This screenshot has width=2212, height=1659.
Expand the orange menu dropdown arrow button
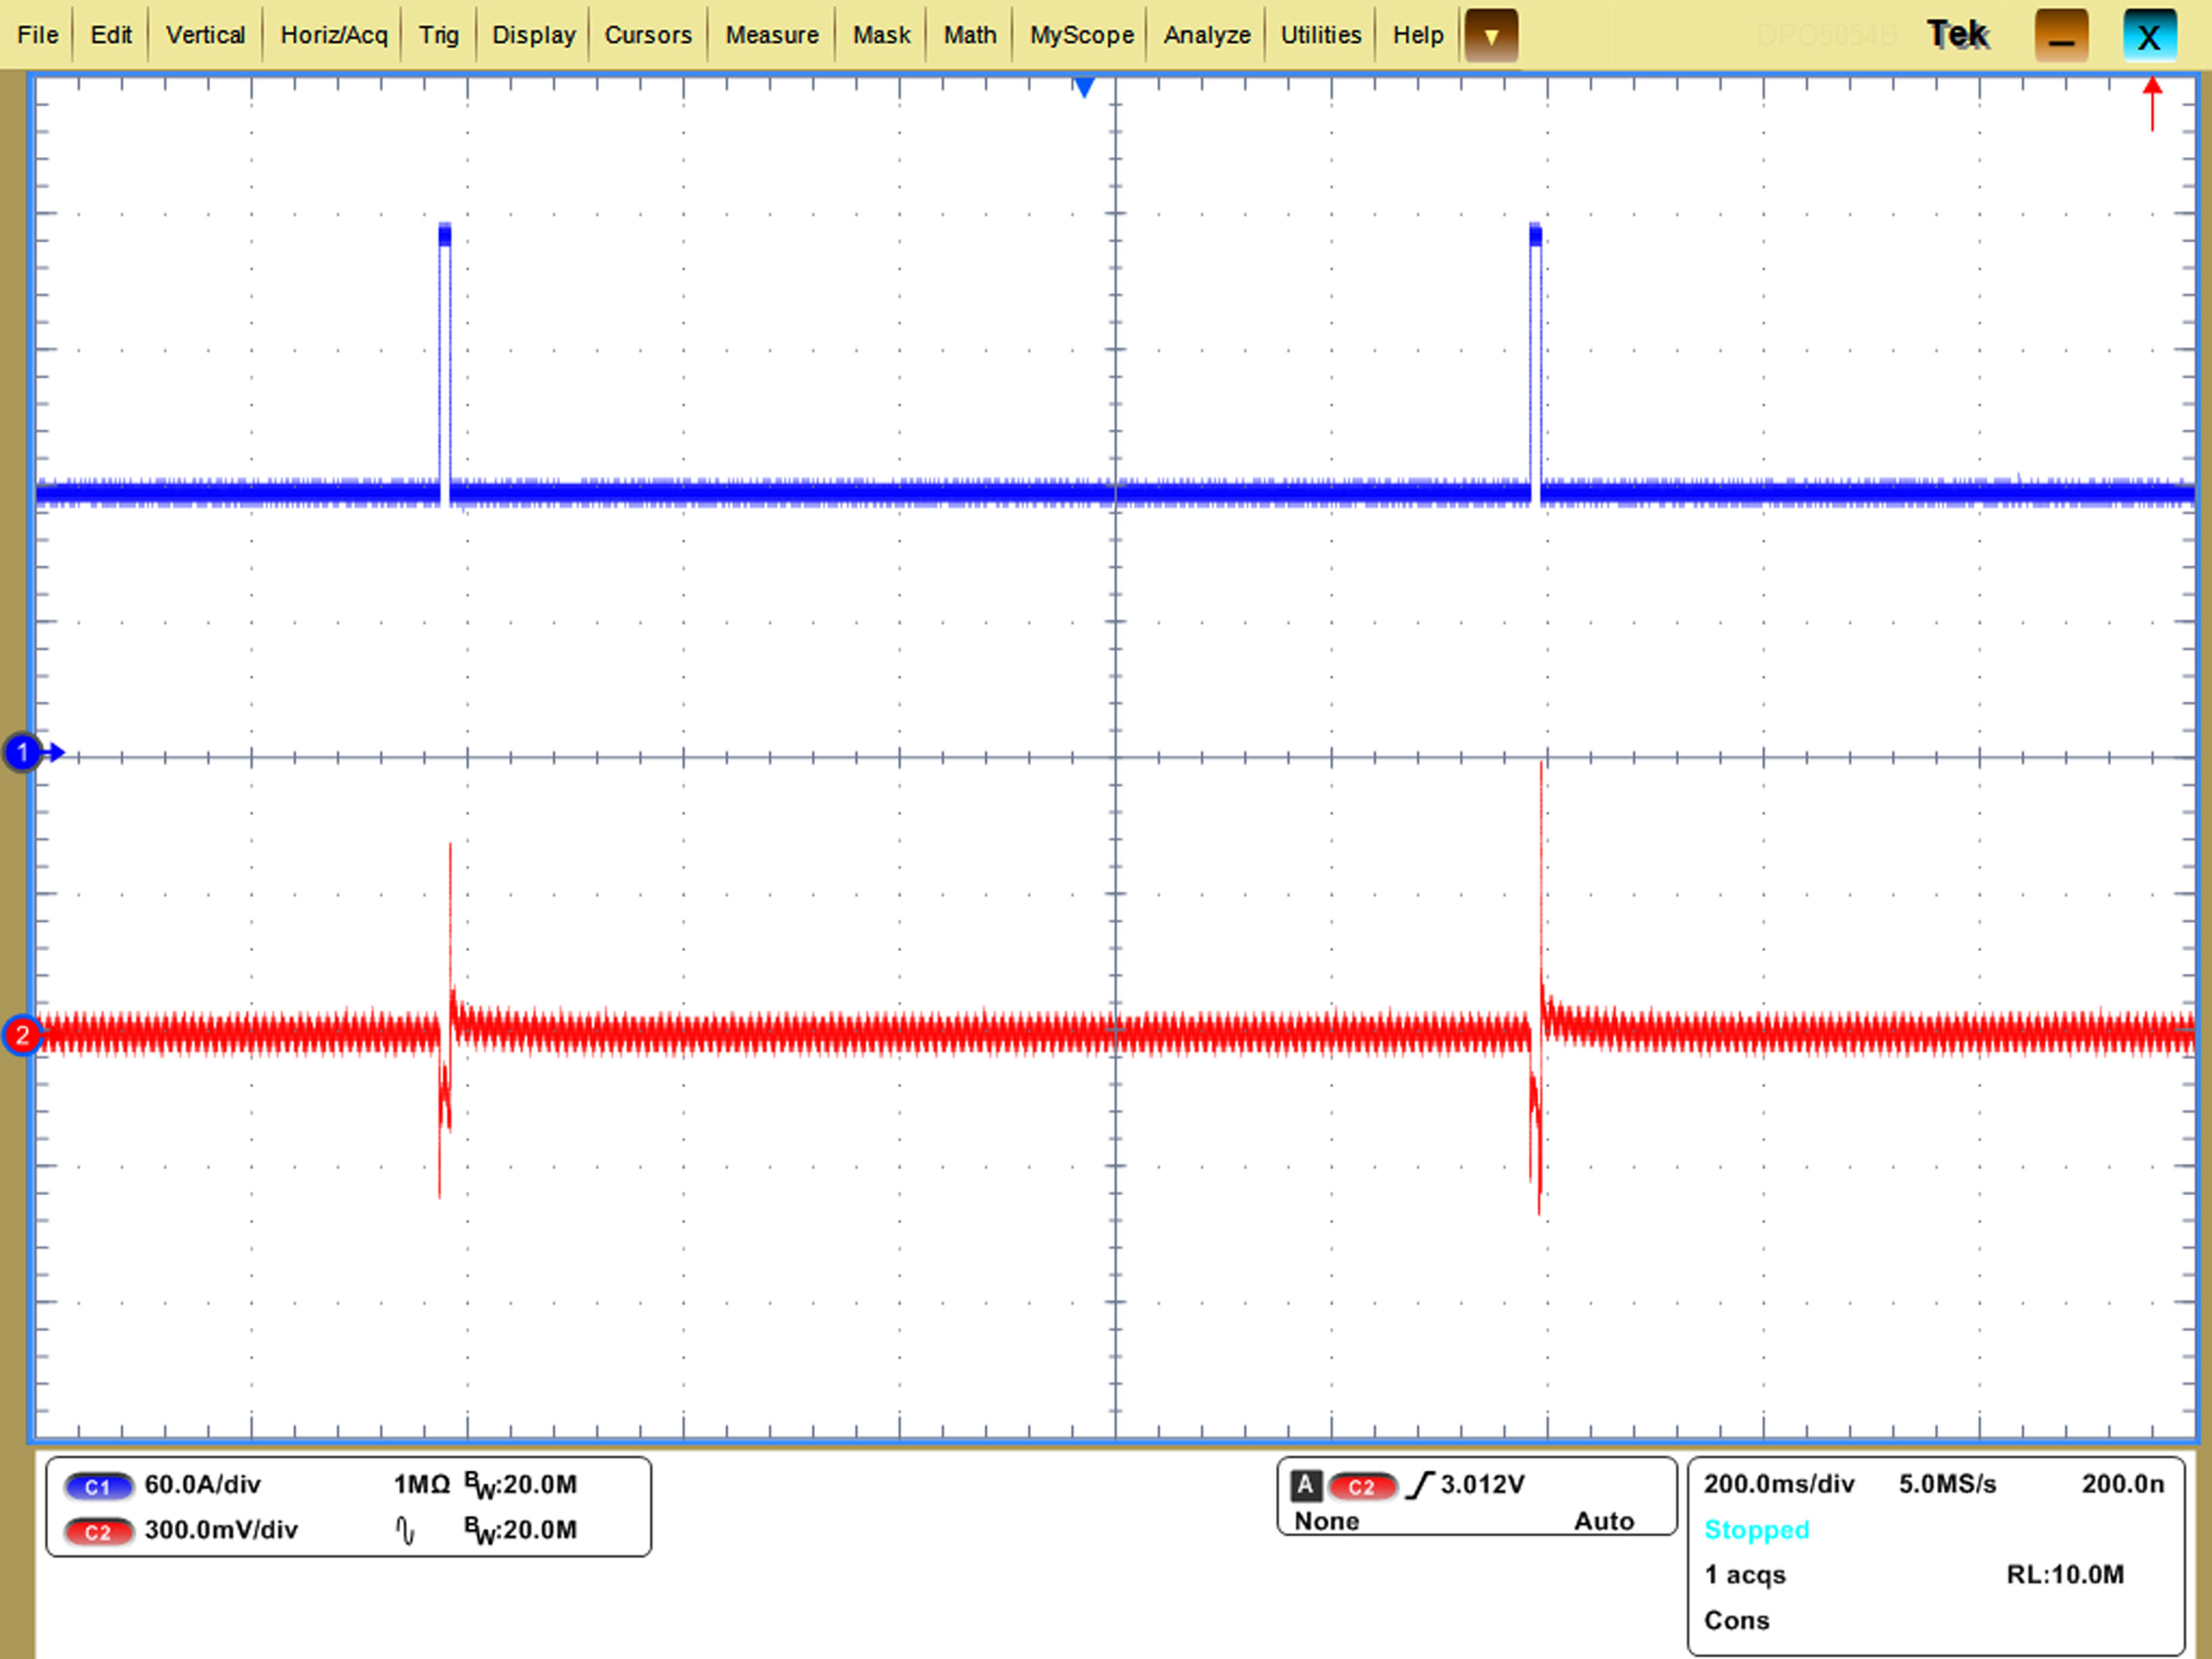coord(1491,36)
